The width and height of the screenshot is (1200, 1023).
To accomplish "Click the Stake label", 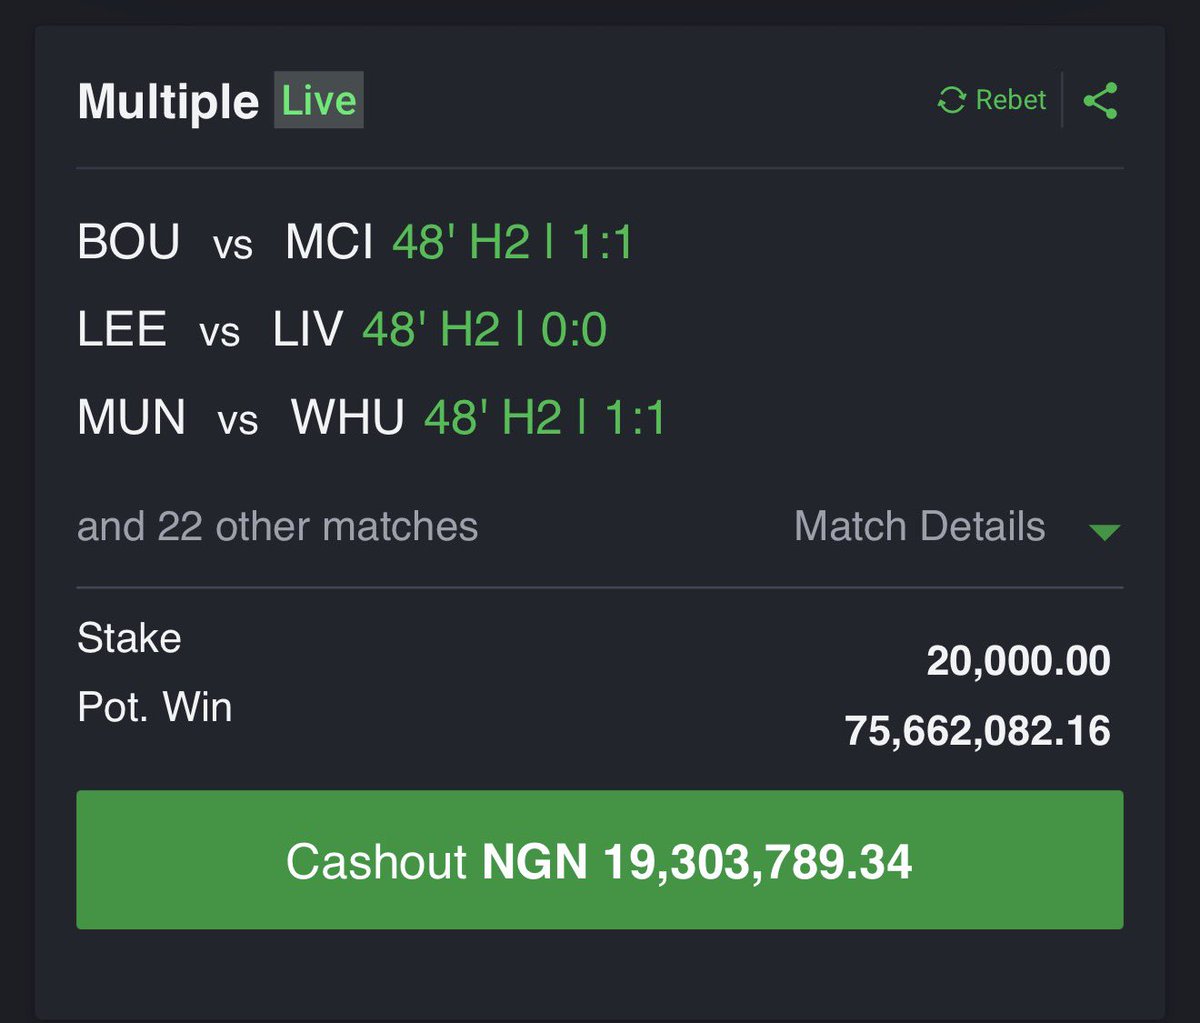I will click(129, 638).
